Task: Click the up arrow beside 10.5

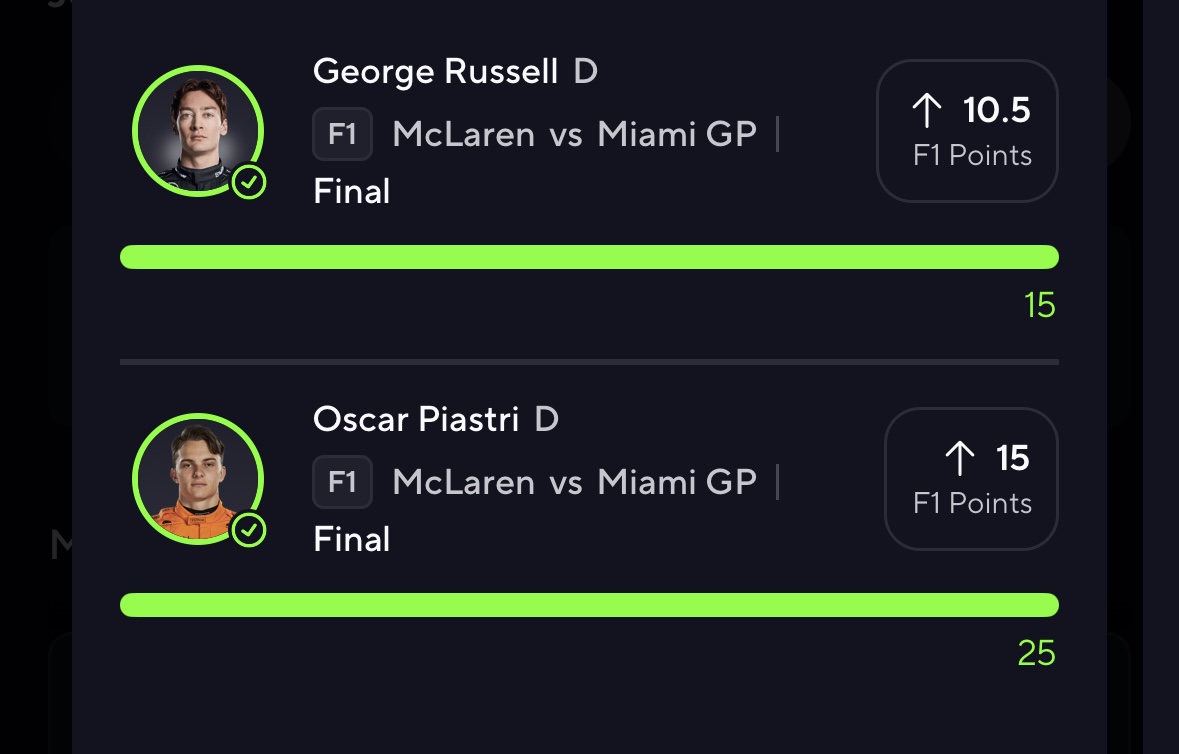Action: 927,111
